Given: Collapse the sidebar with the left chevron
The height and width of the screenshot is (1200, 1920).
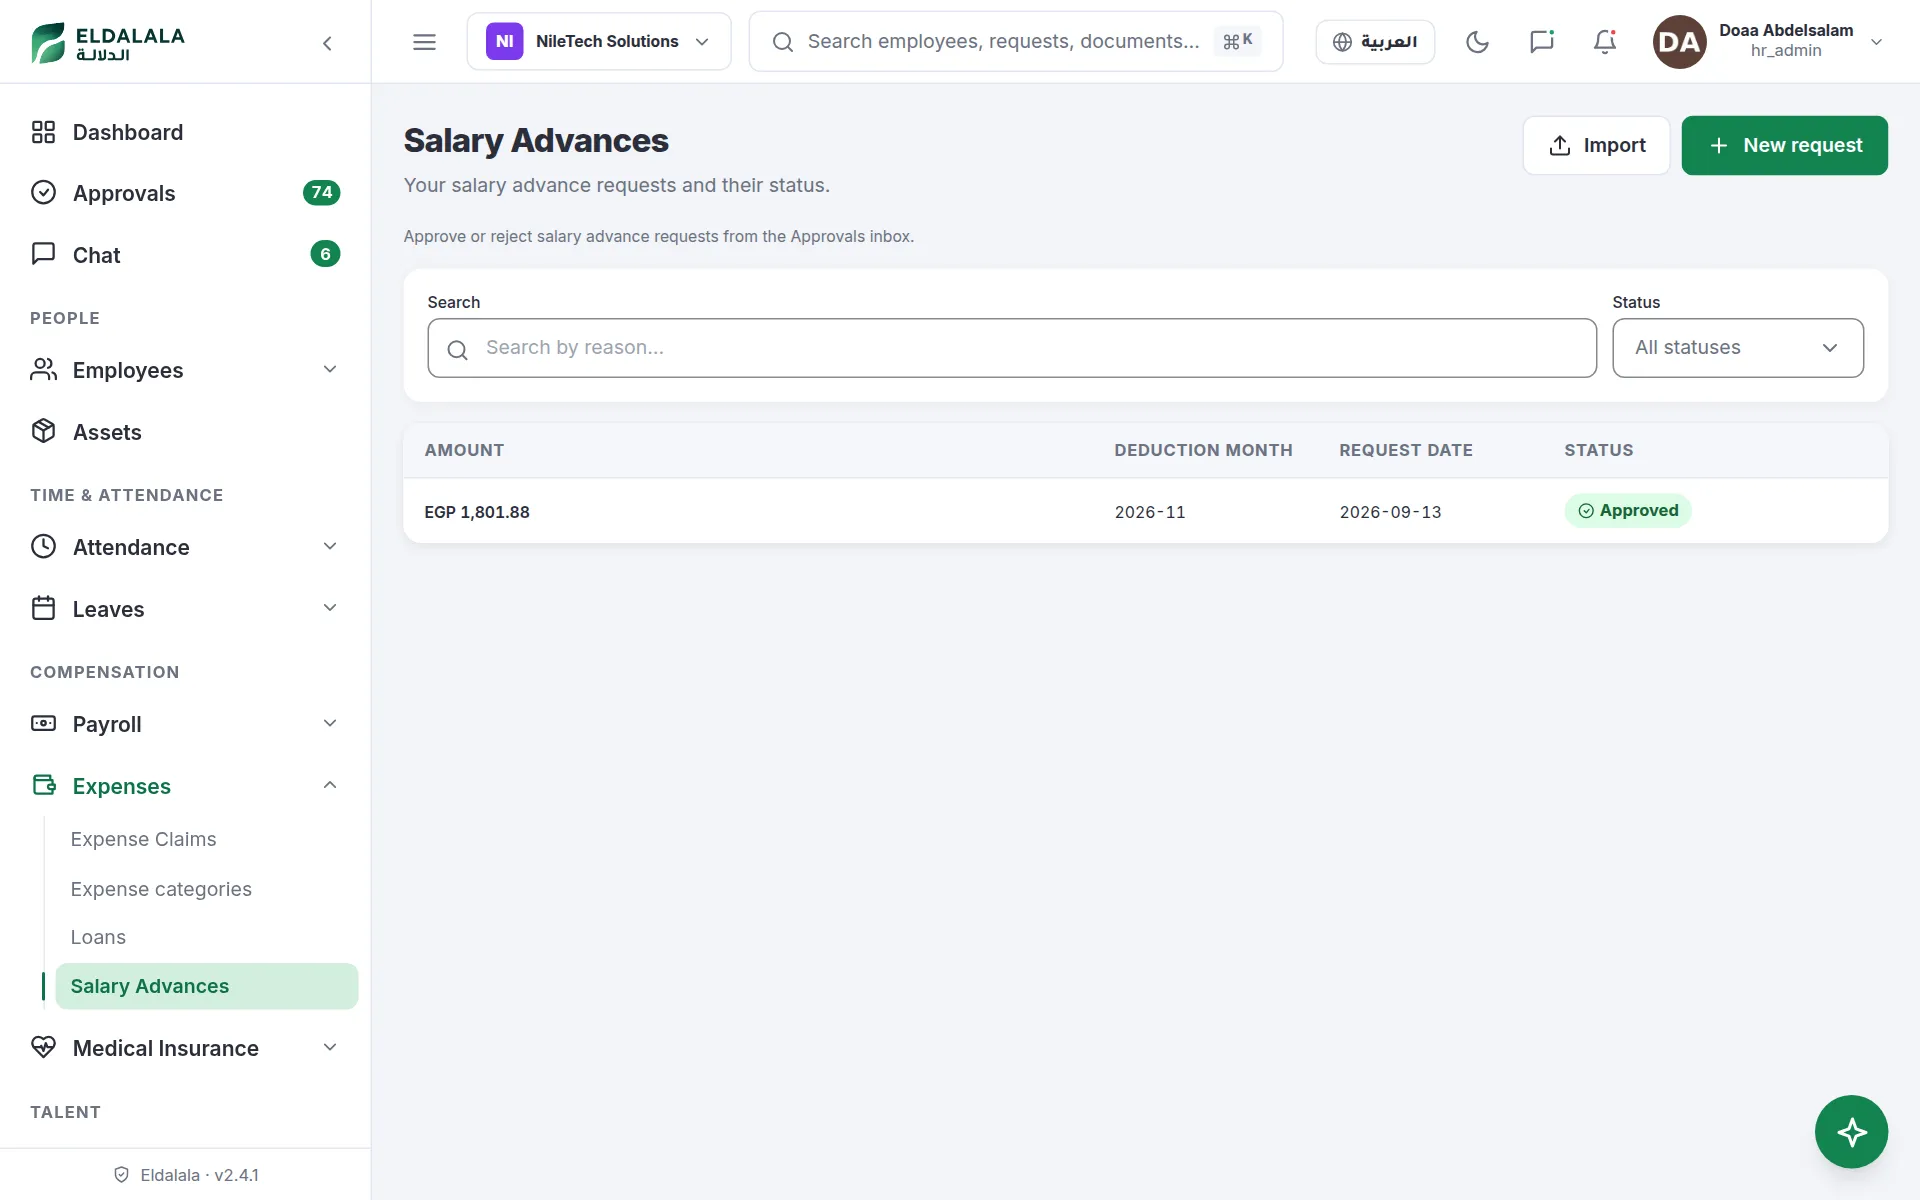Looking at the screenshot, I should point(327,43).
